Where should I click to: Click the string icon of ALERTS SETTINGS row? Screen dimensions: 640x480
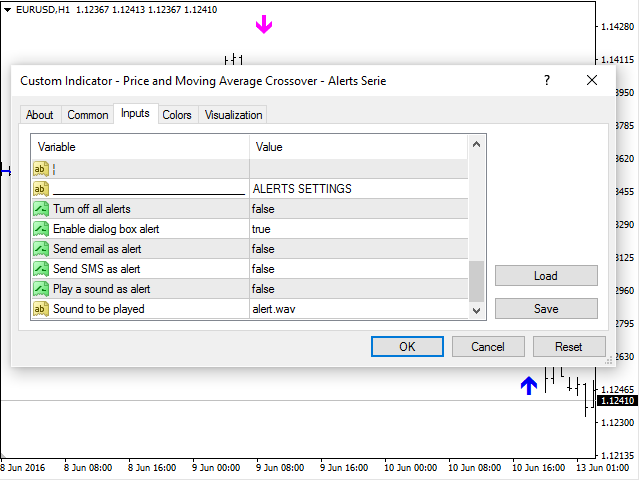41,189
